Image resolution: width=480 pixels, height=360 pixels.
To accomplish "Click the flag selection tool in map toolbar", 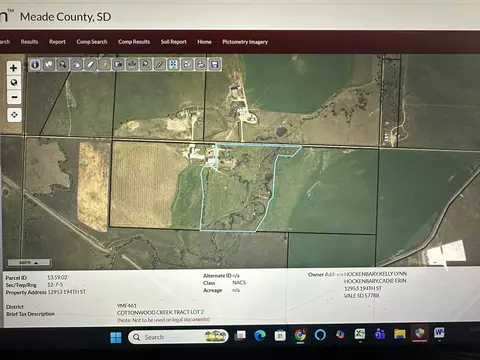I will [49, 64].
